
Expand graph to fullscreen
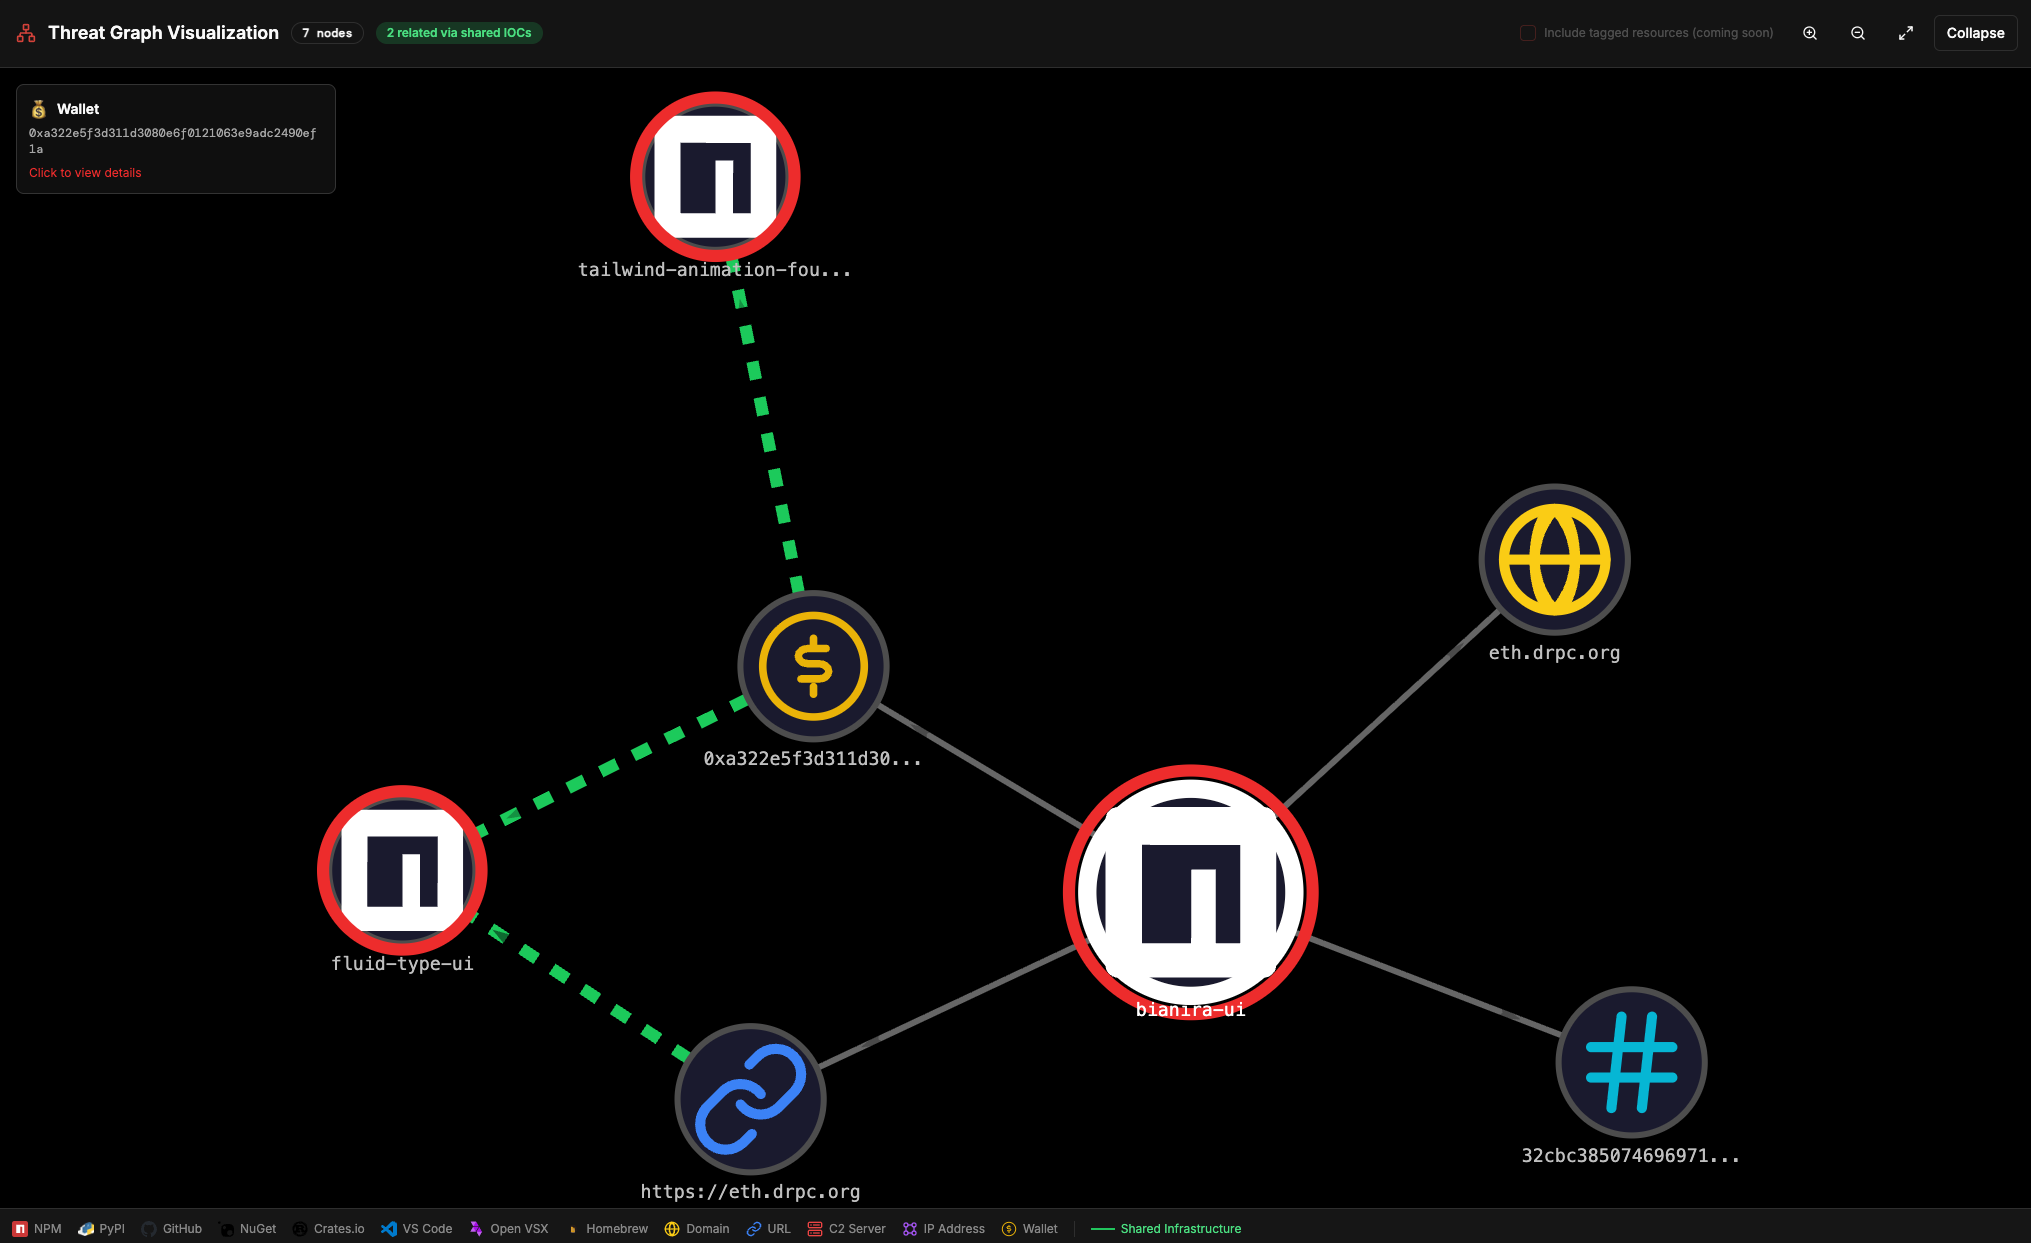(1906, 33)
